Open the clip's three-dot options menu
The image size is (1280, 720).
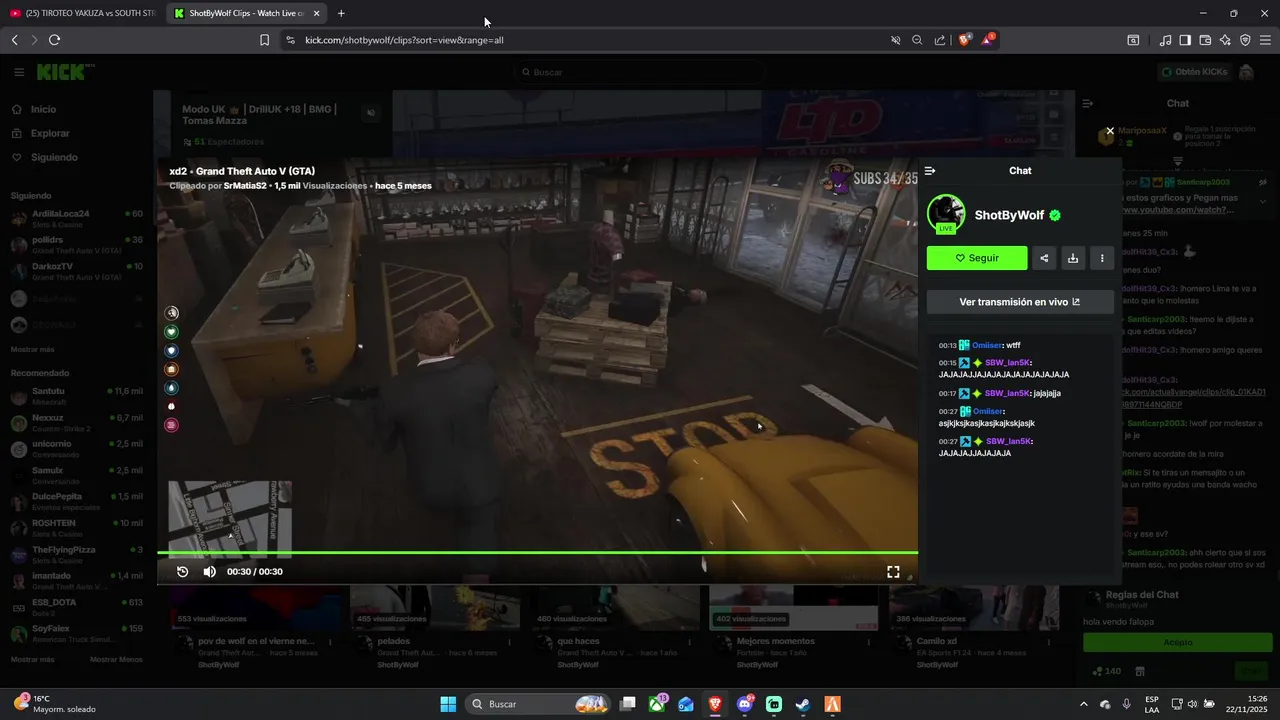point(1102,258)
